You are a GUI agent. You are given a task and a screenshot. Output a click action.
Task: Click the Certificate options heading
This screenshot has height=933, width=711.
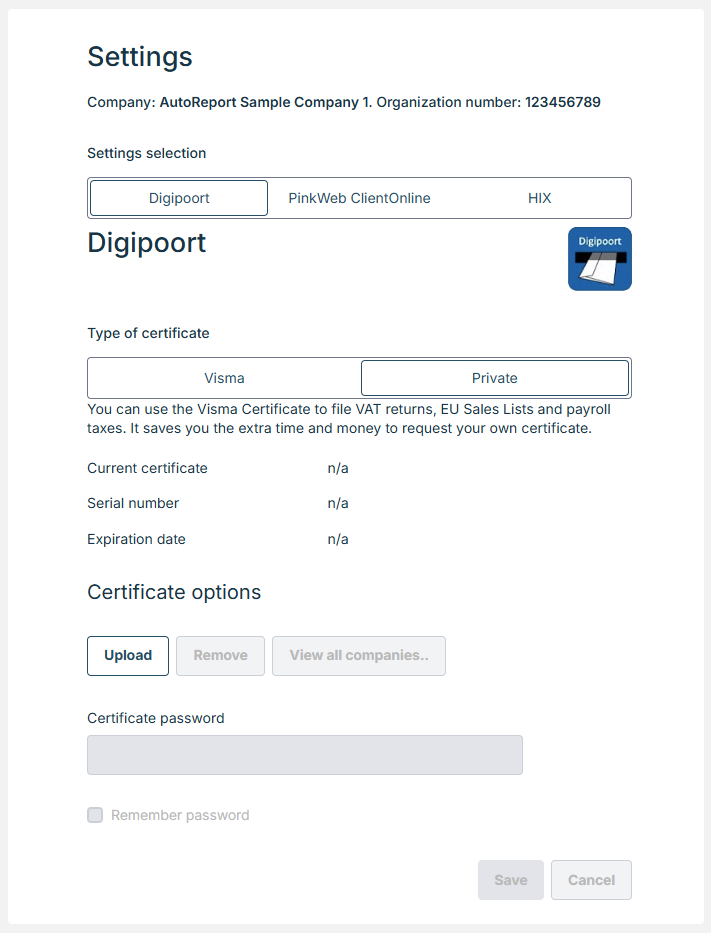pos(174,592)
